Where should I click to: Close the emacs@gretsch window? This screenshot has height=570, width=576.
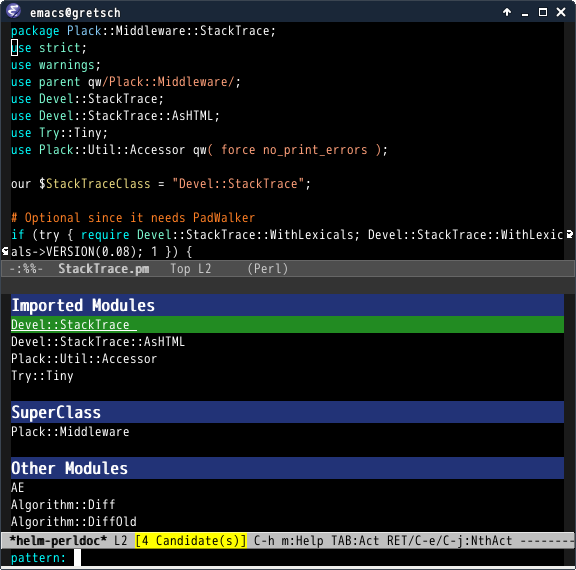[x=561, y=12]
